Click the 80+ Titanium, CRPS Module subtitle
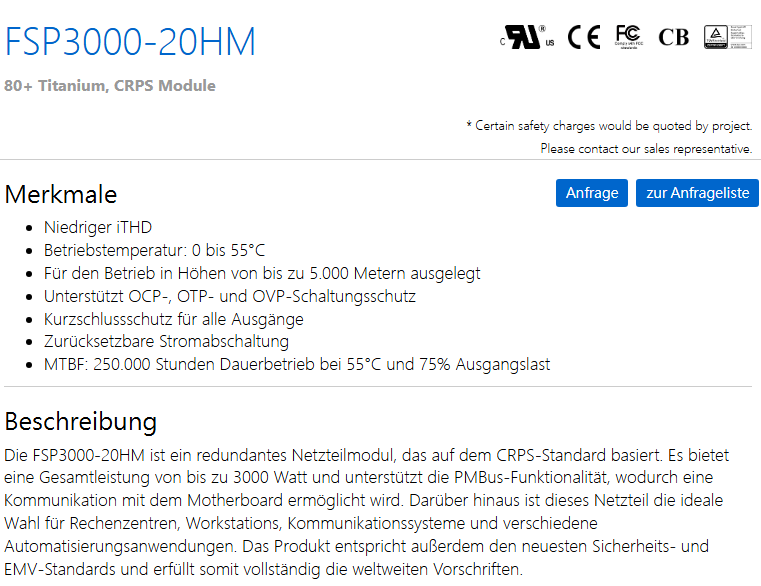Screen dimensions: 761x586 110,86
